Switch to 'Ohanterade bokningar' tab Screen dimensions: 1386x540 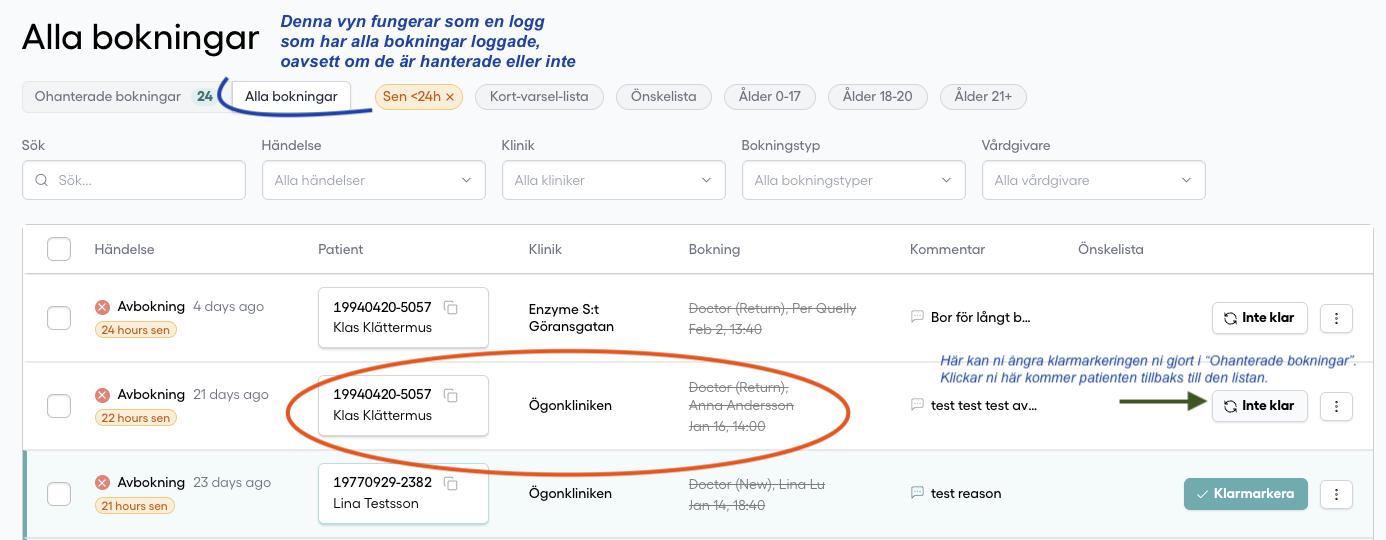[108, 97]
